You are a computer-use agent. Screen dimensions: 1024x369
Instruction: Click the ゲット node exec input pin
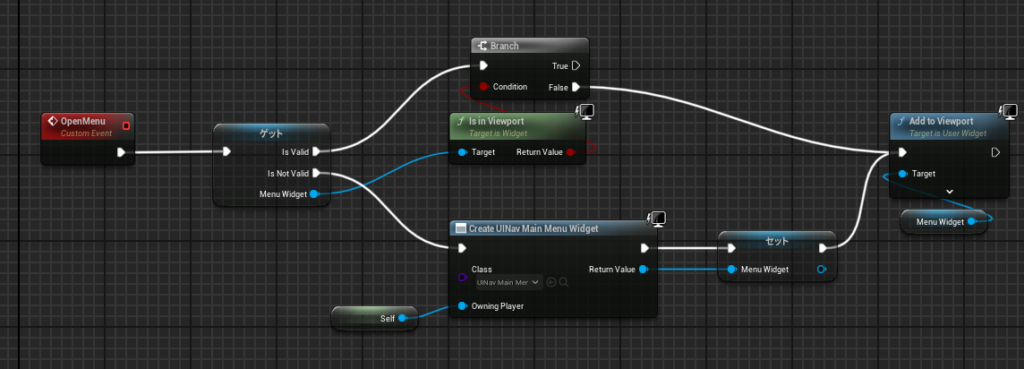point(226,152)
